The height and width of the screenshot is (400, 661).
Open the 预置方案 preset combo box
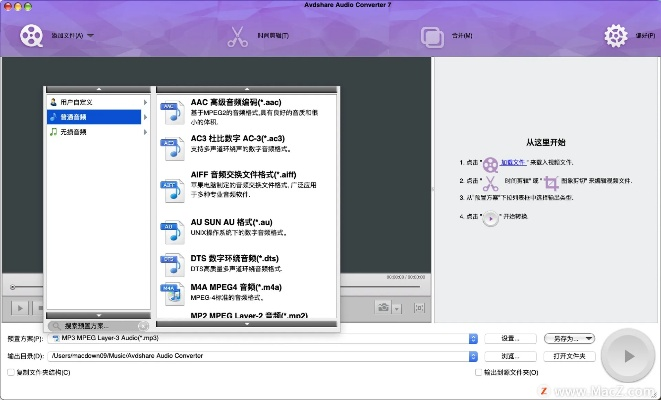tap(263, 338)
